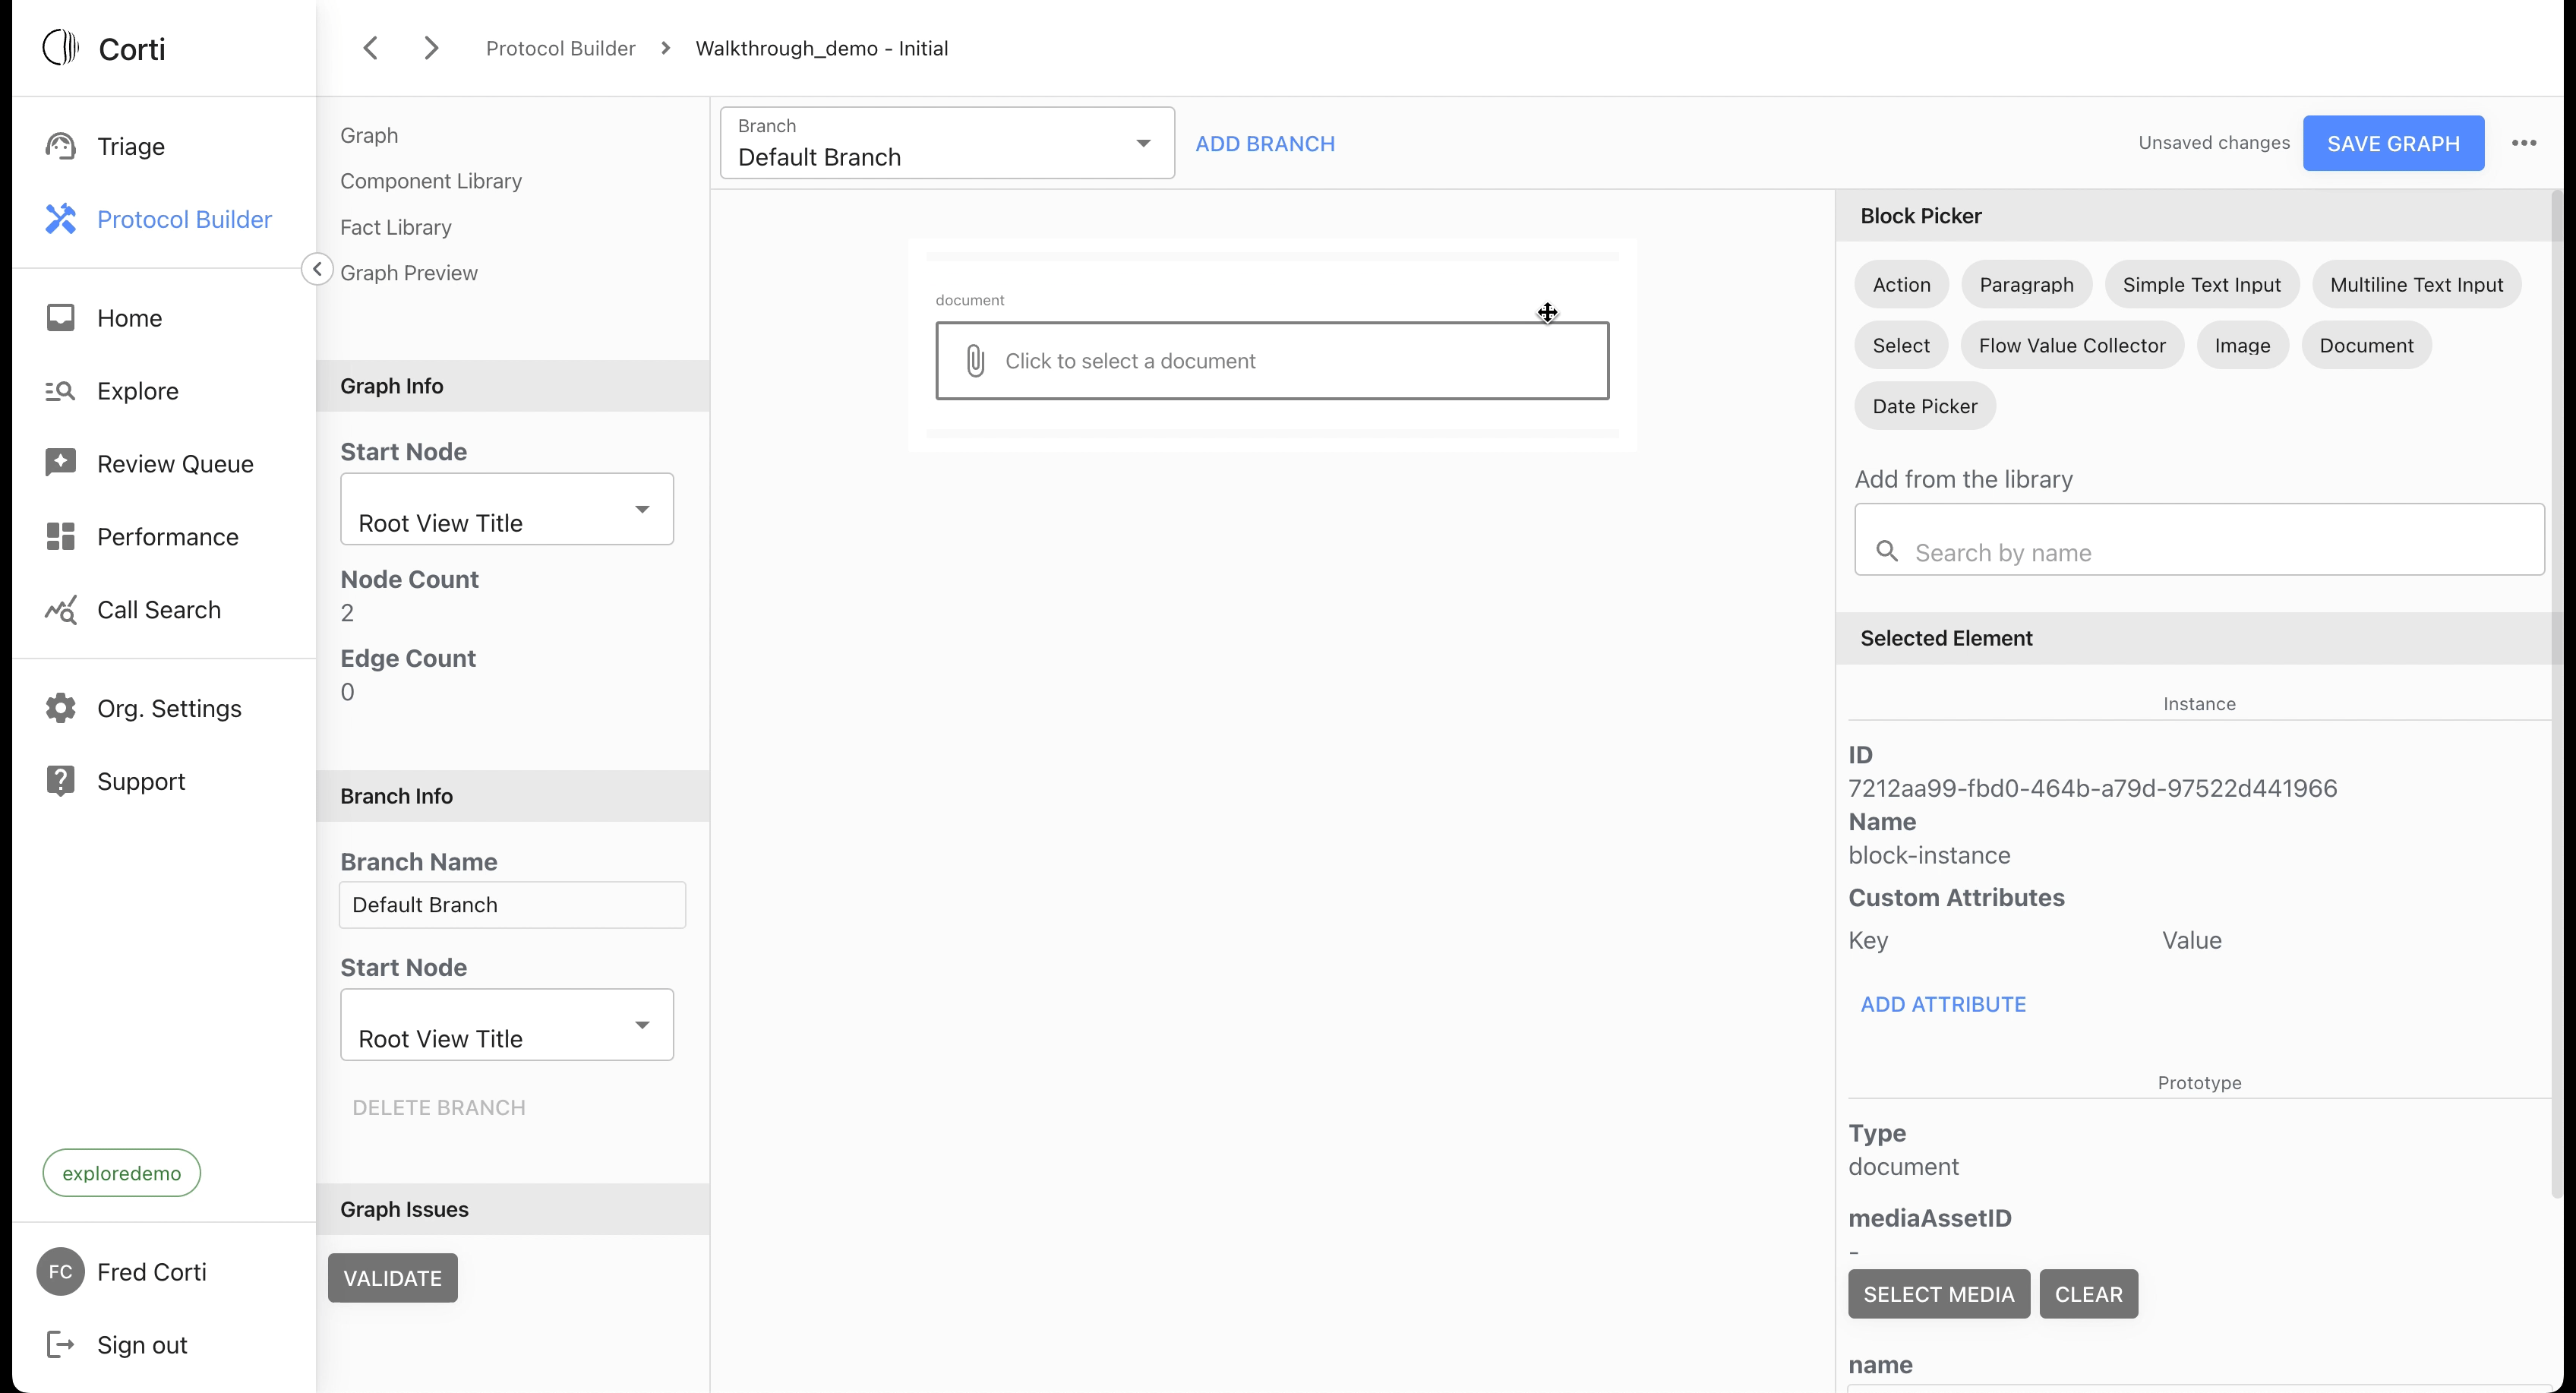Open the three-dot more options menu
Screen dimensions: 2576x1393
(x=2523, y=143)
